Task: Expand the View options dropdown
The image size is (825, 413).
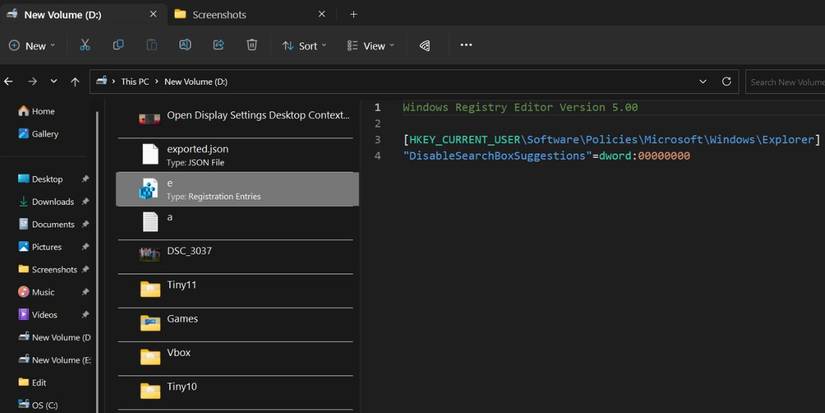Action: pyautogui.click(x=370, y=45)
